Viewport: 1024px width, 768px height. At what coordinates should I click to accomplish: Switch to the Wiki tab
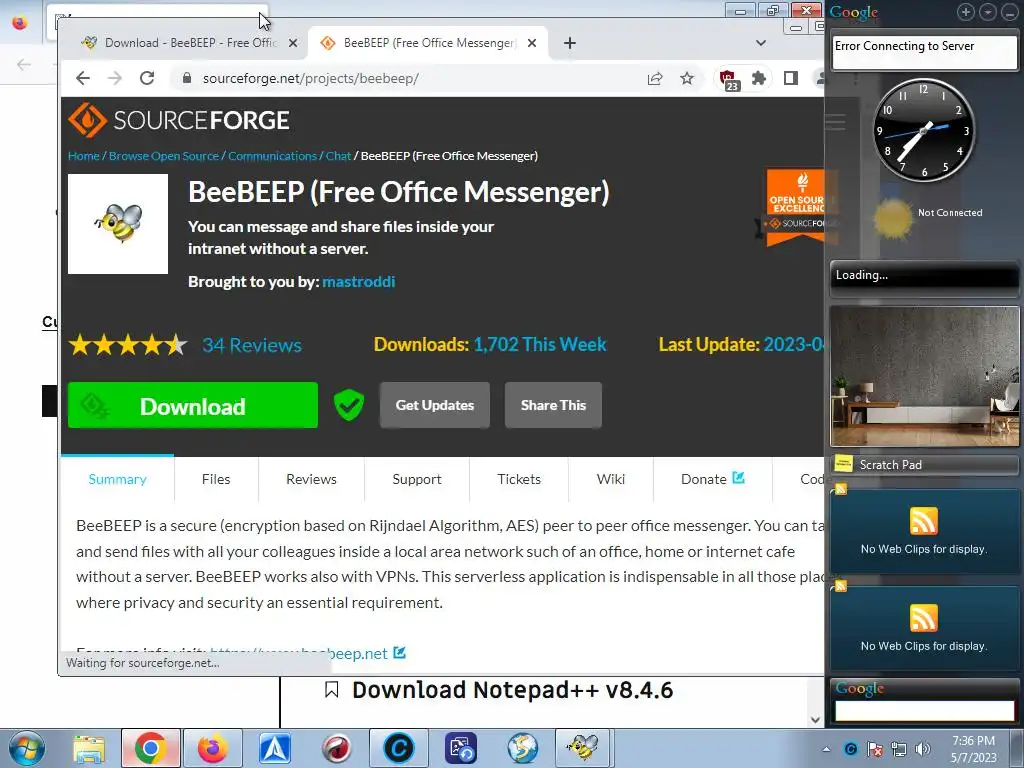coord(611,479)
